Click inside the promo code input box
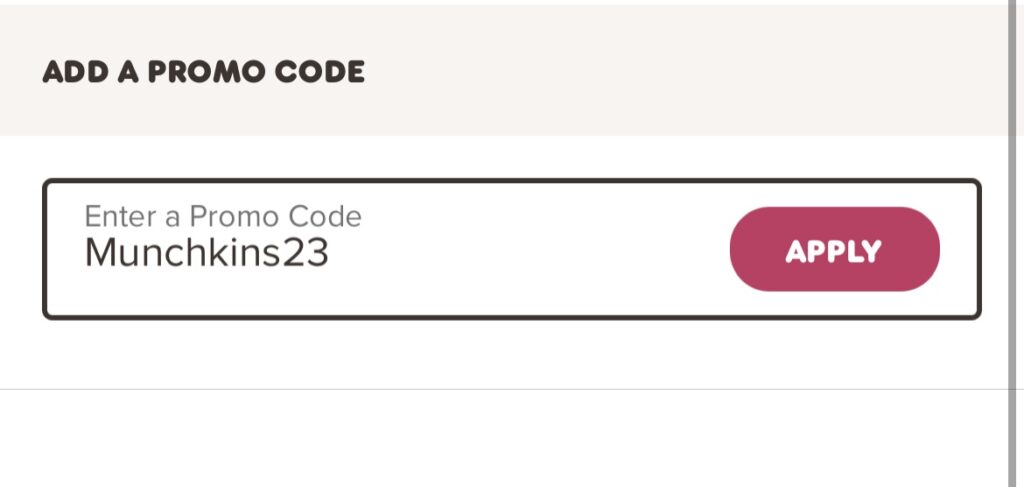This screenshot has height=487, width=1024. coord(511,249)
